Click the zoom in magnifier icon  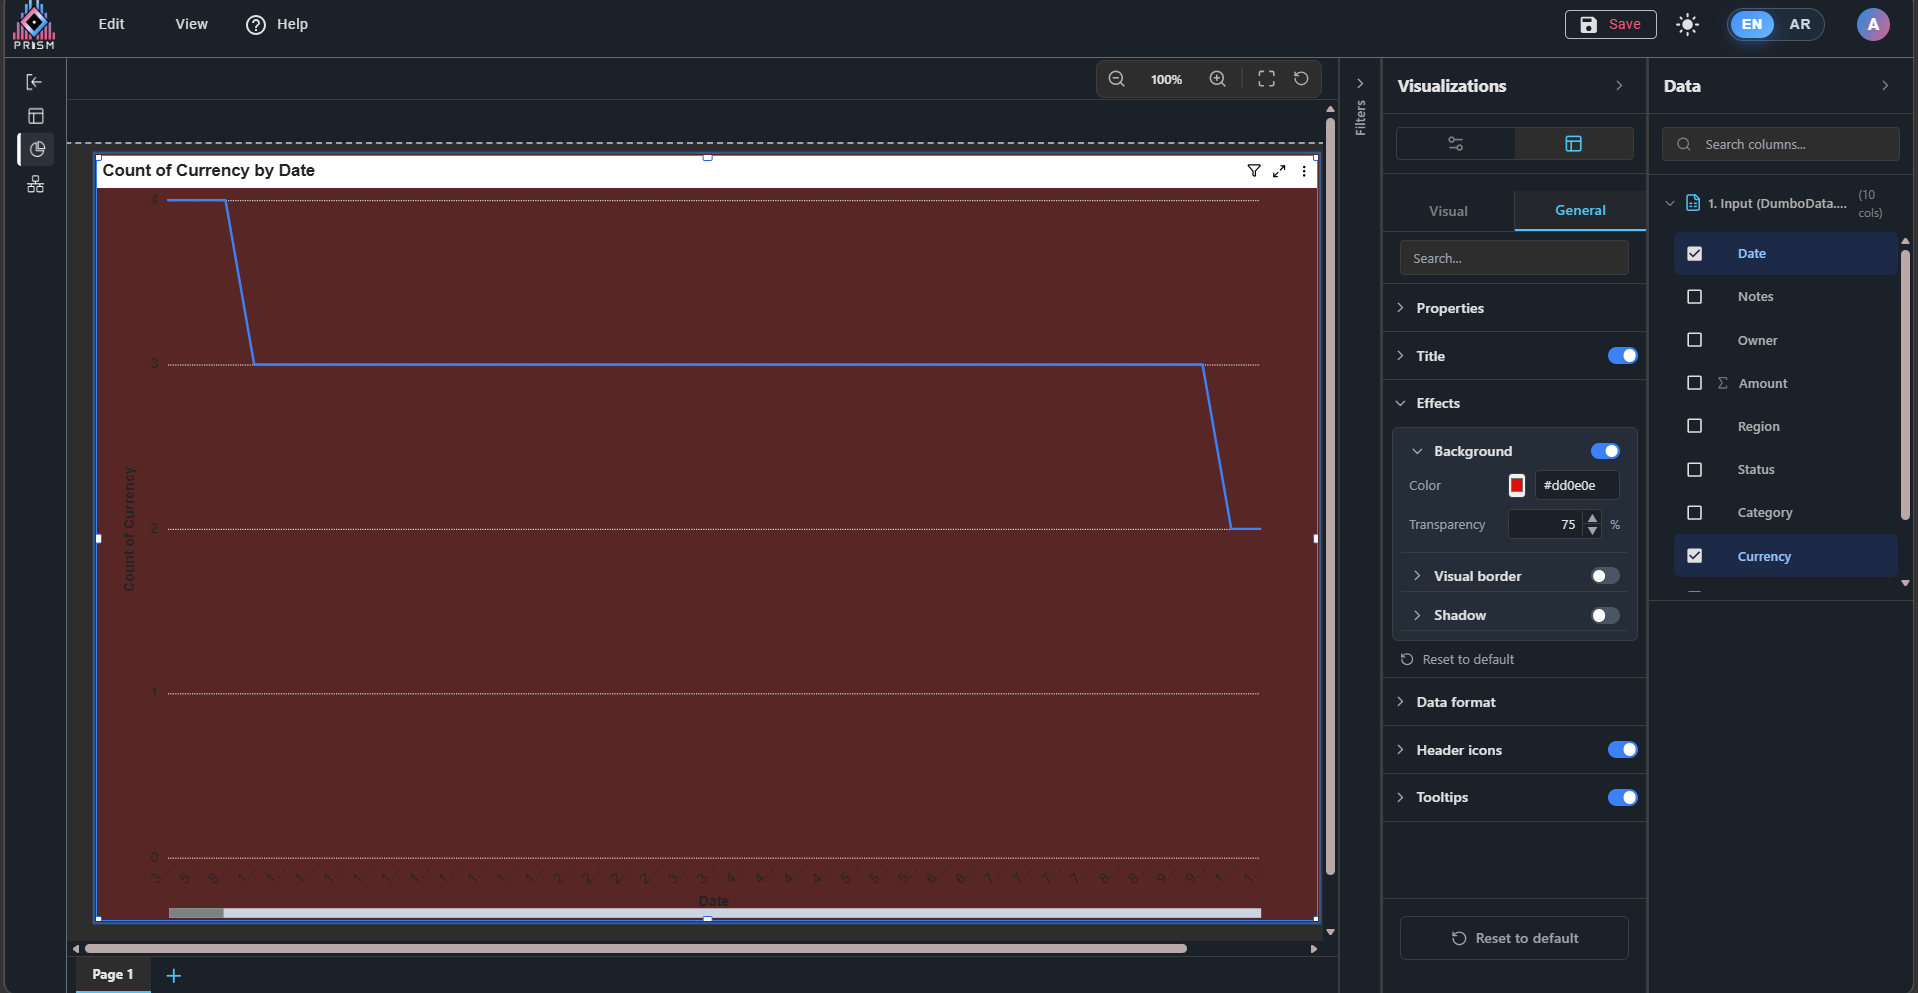1217,79
